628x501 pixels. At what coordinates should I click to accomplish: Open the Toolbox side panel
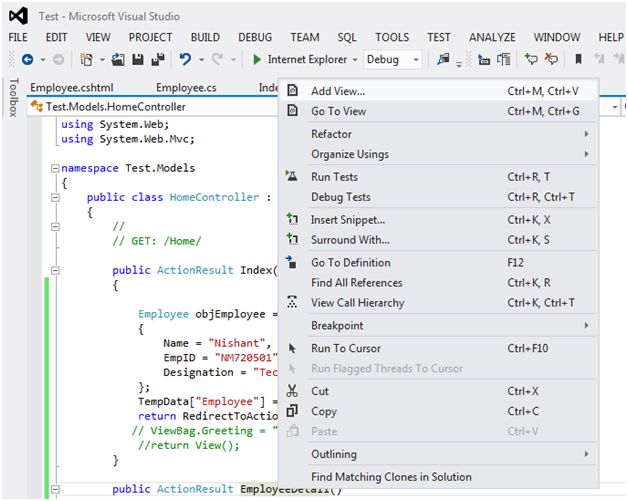[x=13, y=98]
